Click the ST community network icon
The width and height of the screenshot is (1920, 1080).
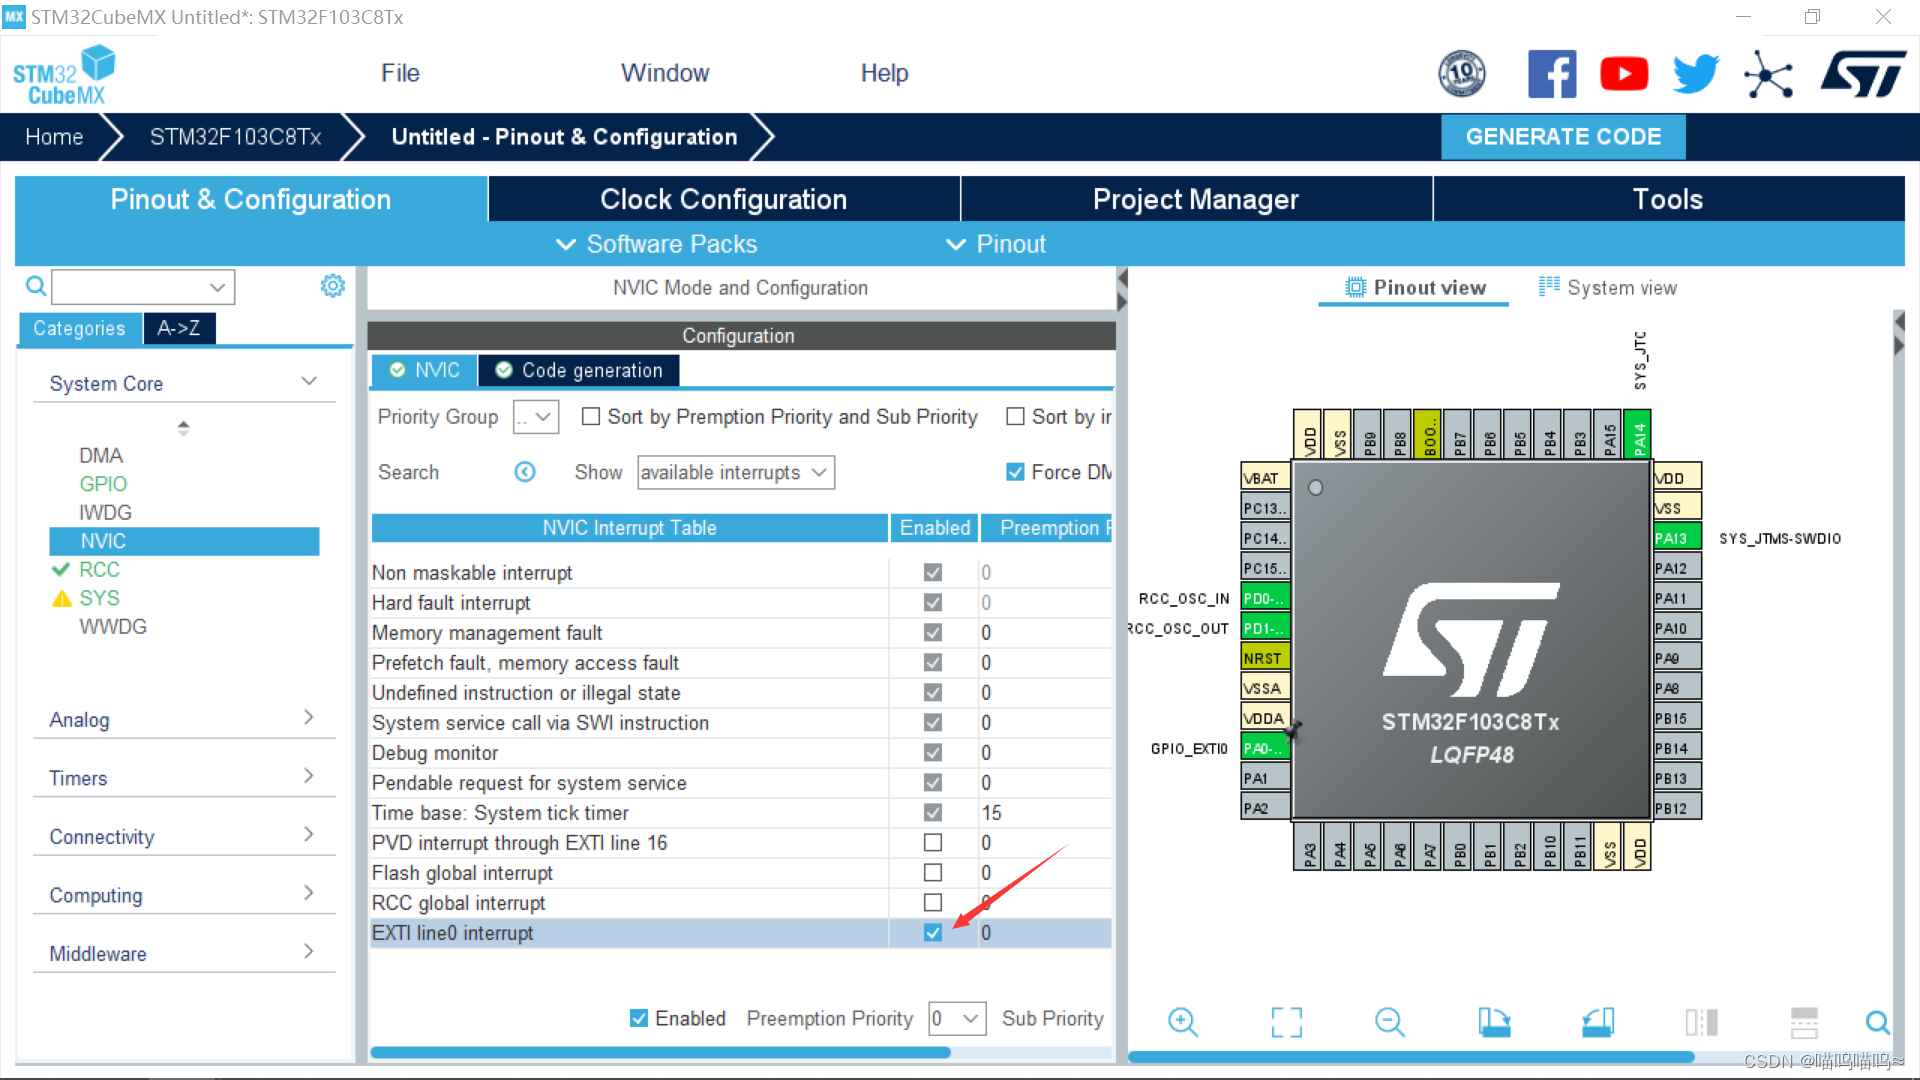tap(1769, 74)
